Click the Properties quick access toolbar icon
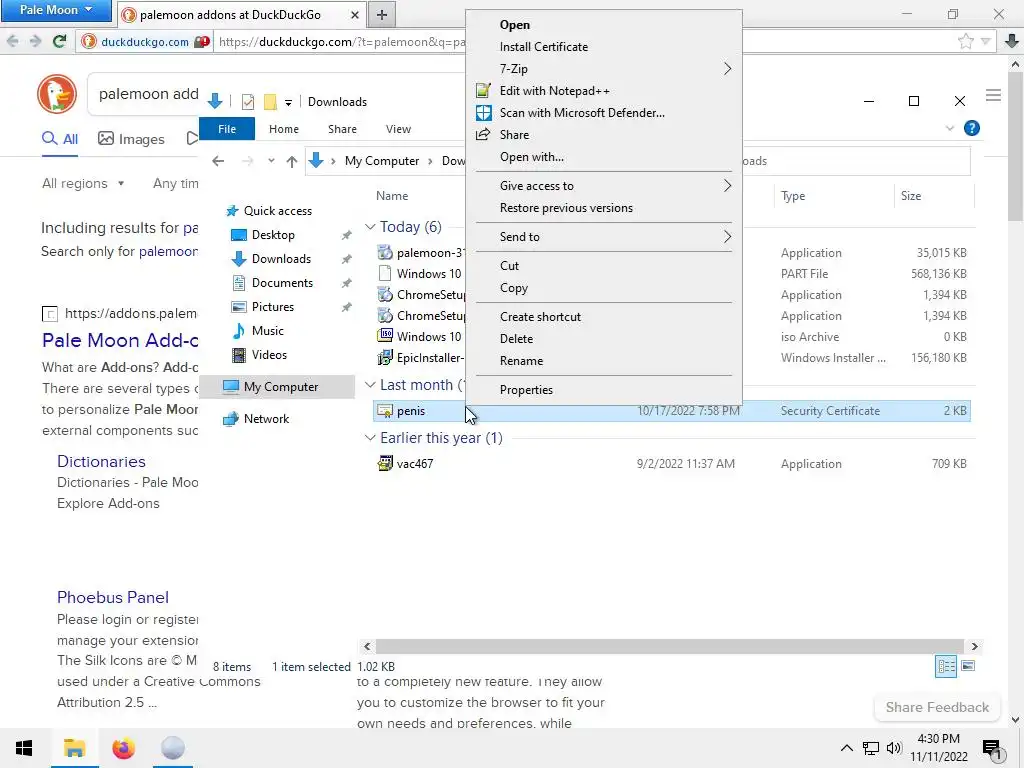This screenshot has height=768, width=1024. pyautogui.click(x=248, y=102)
